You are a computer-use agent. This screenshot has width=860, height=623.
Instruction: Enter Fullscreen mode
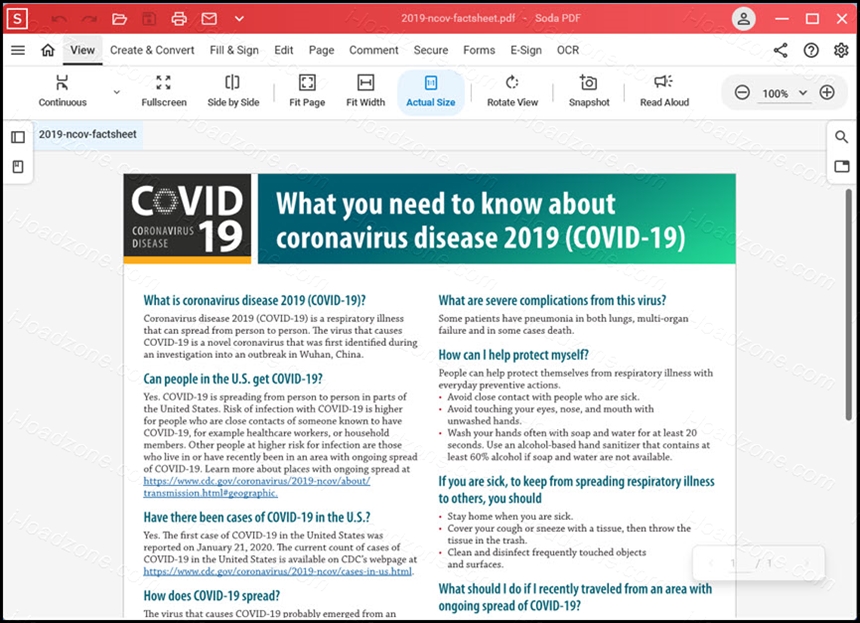pos(163,92)
